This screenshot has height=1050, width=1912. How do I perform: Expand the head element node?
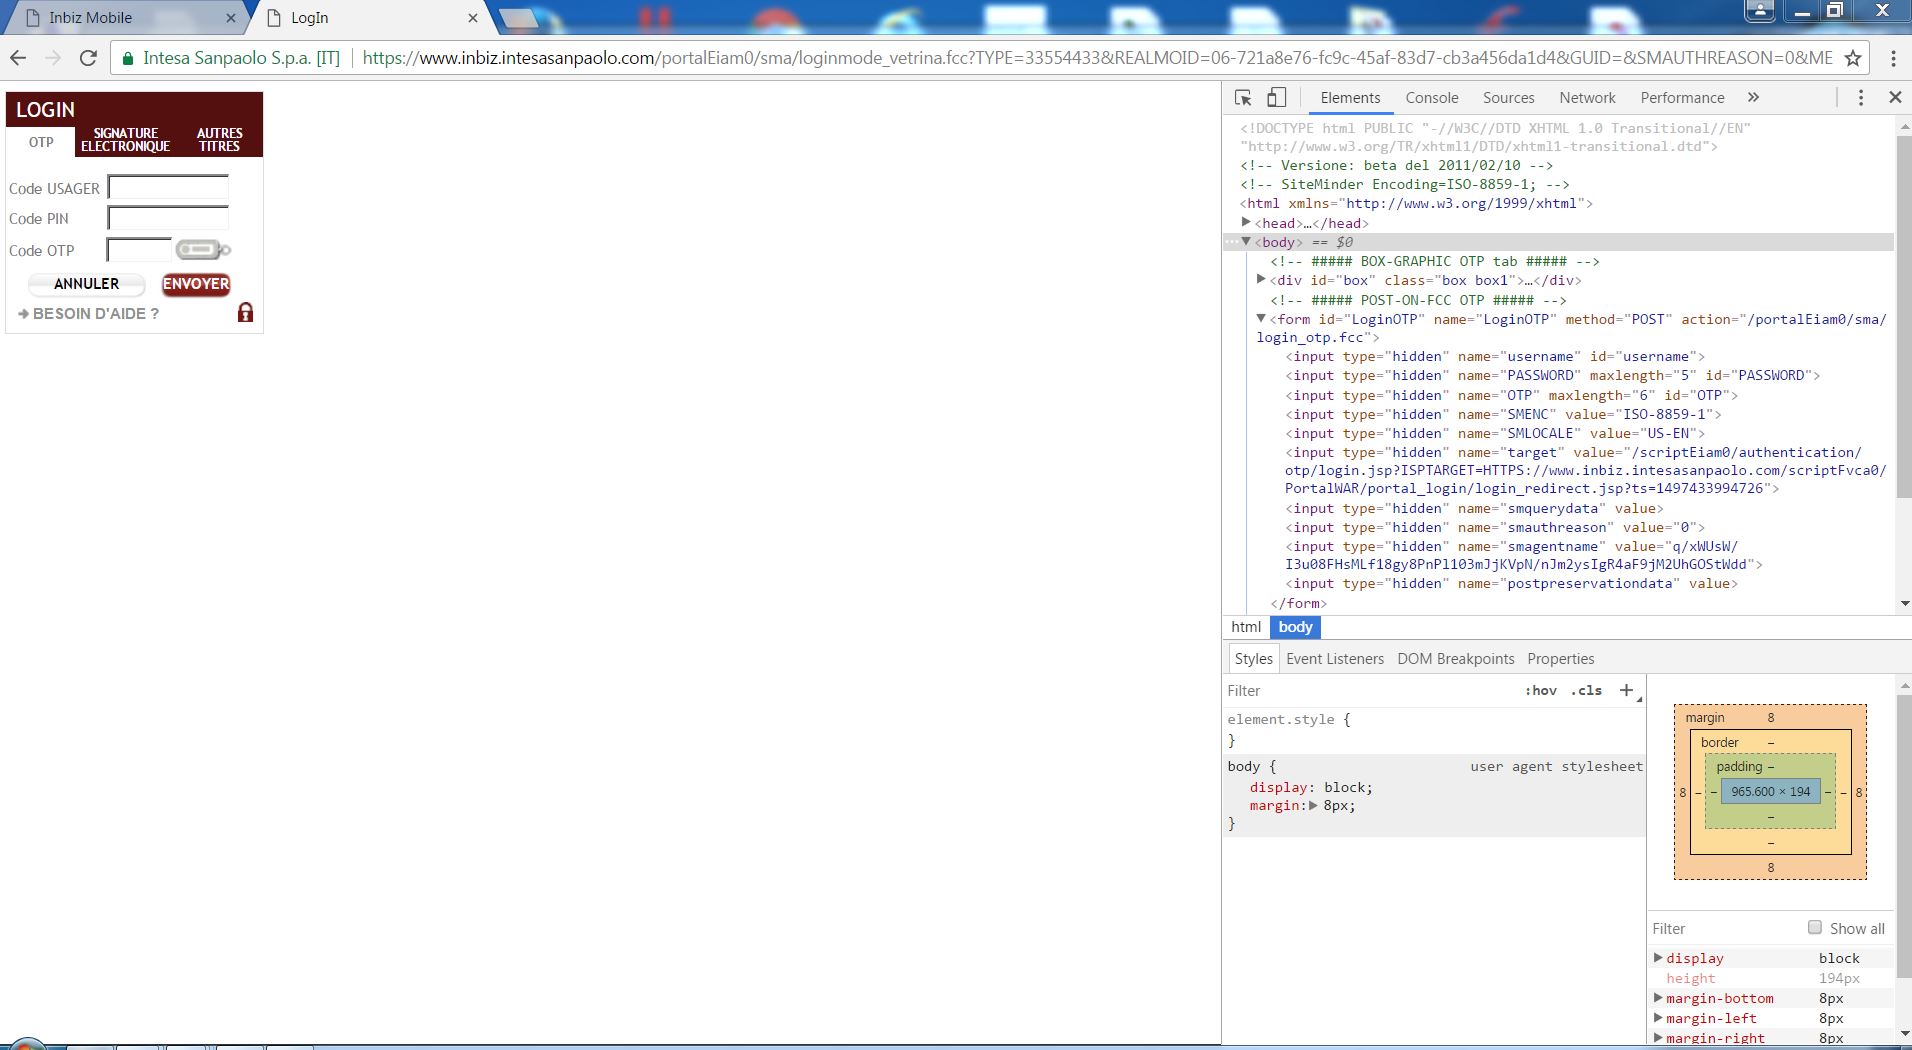[x=1246, y=223]
